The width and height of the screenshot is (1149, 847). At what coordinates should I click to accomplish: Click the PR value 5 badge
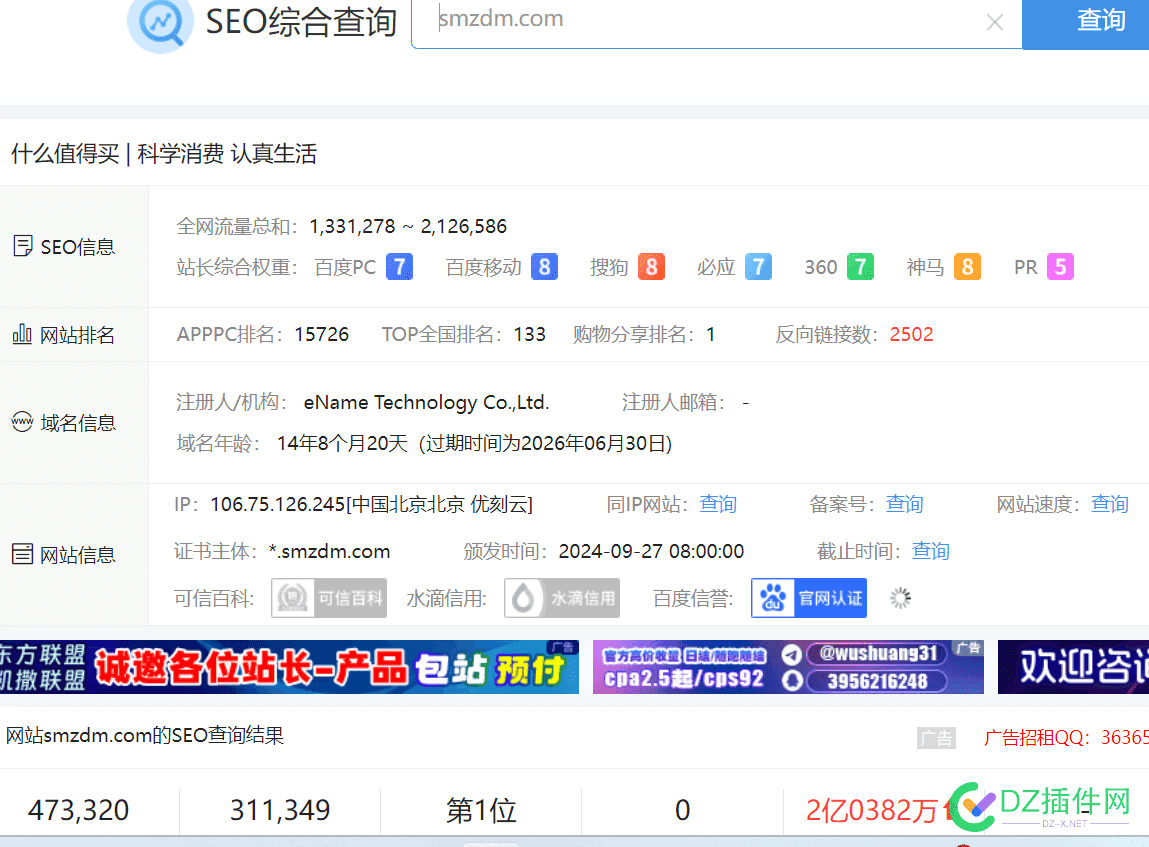tap(1060, 267)
